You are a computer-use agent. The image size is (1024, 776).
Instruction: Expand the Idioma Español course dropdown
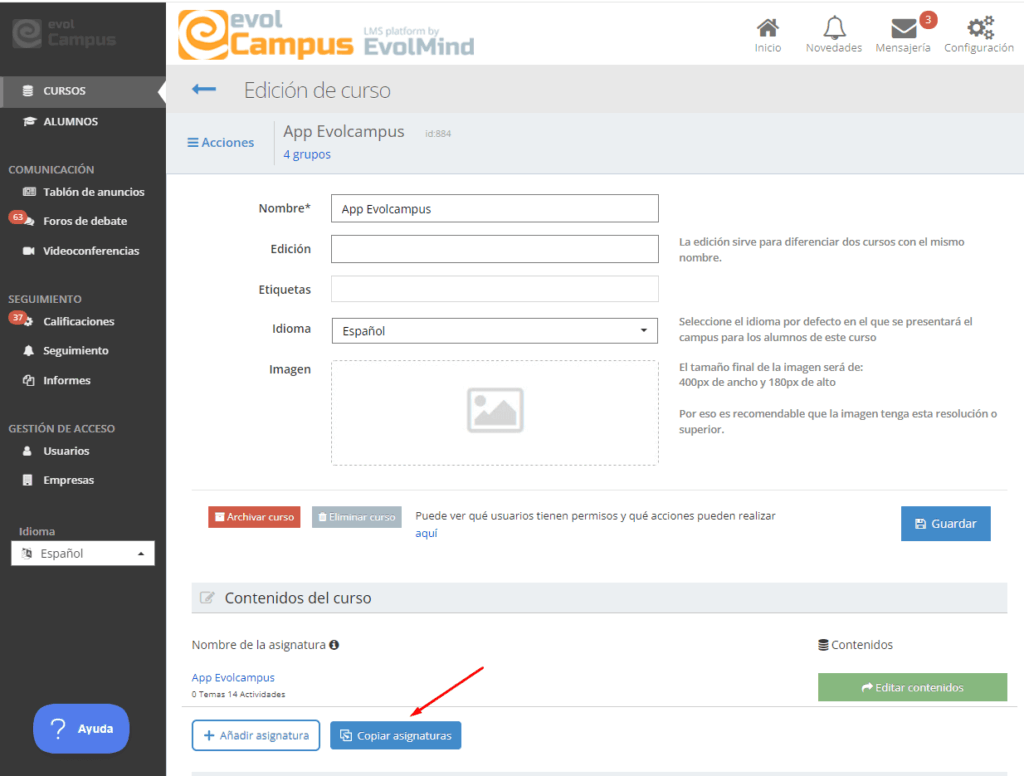tap(494, 330)
